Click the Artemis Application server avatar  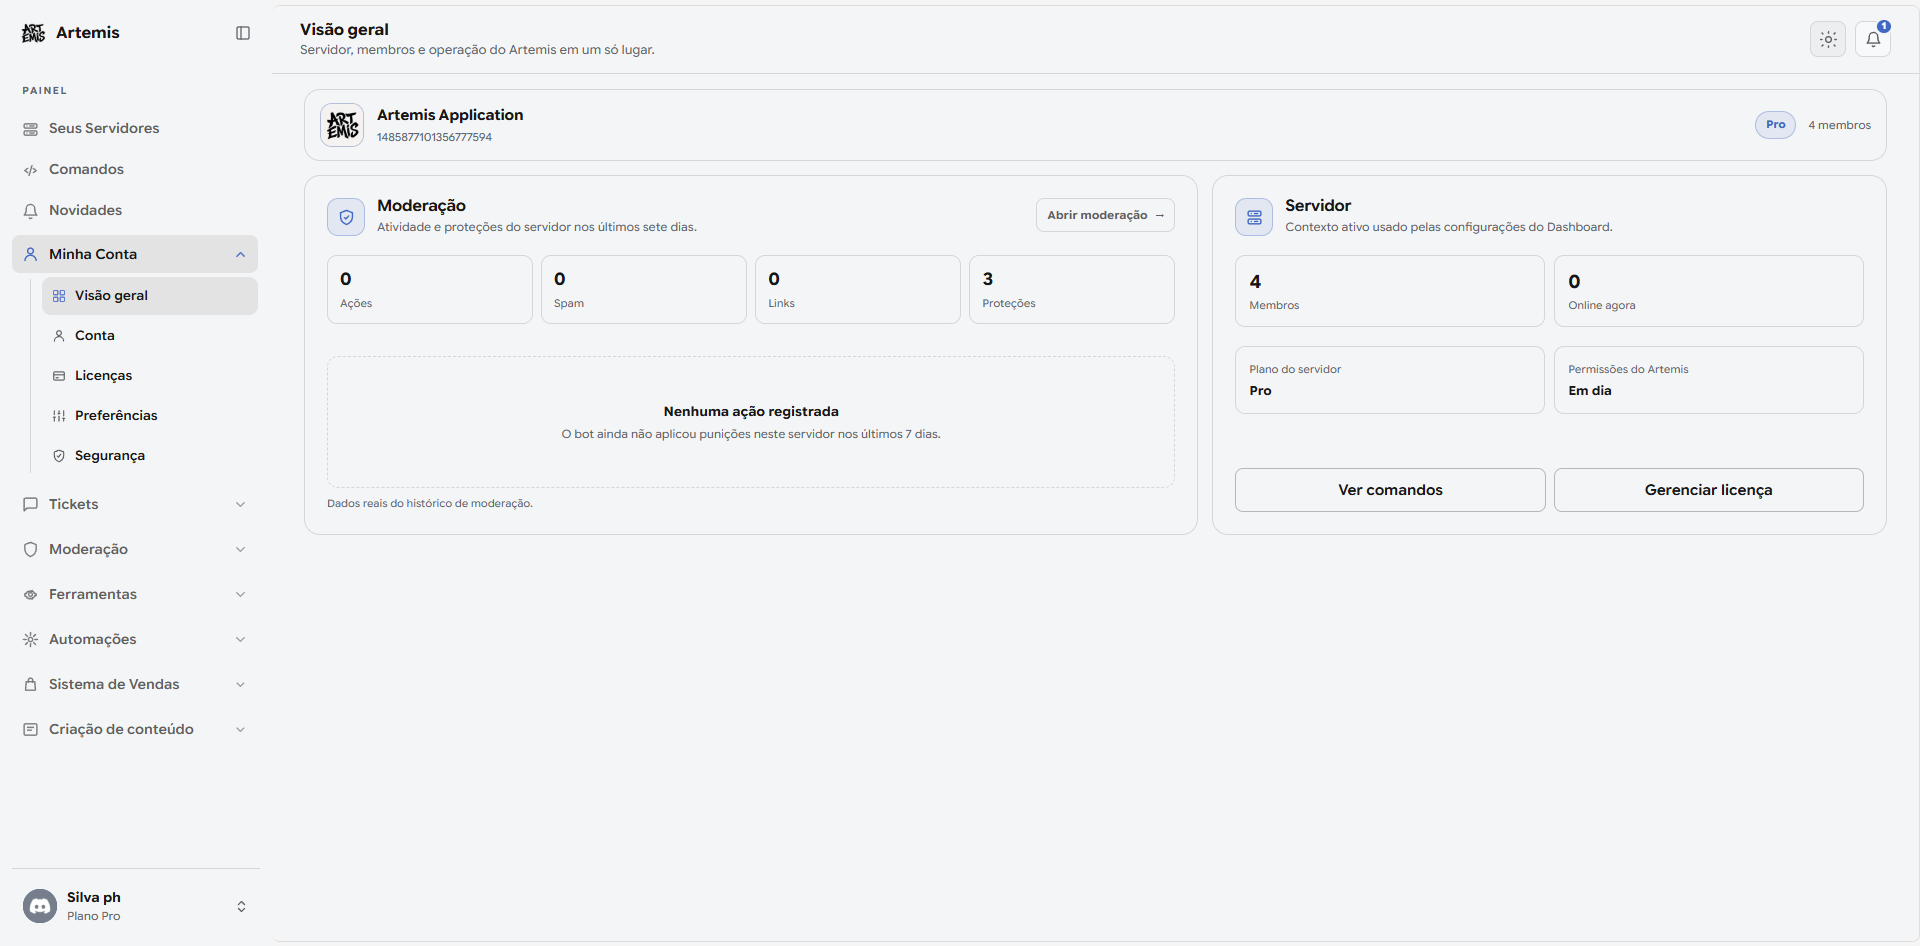pos(342,125)
